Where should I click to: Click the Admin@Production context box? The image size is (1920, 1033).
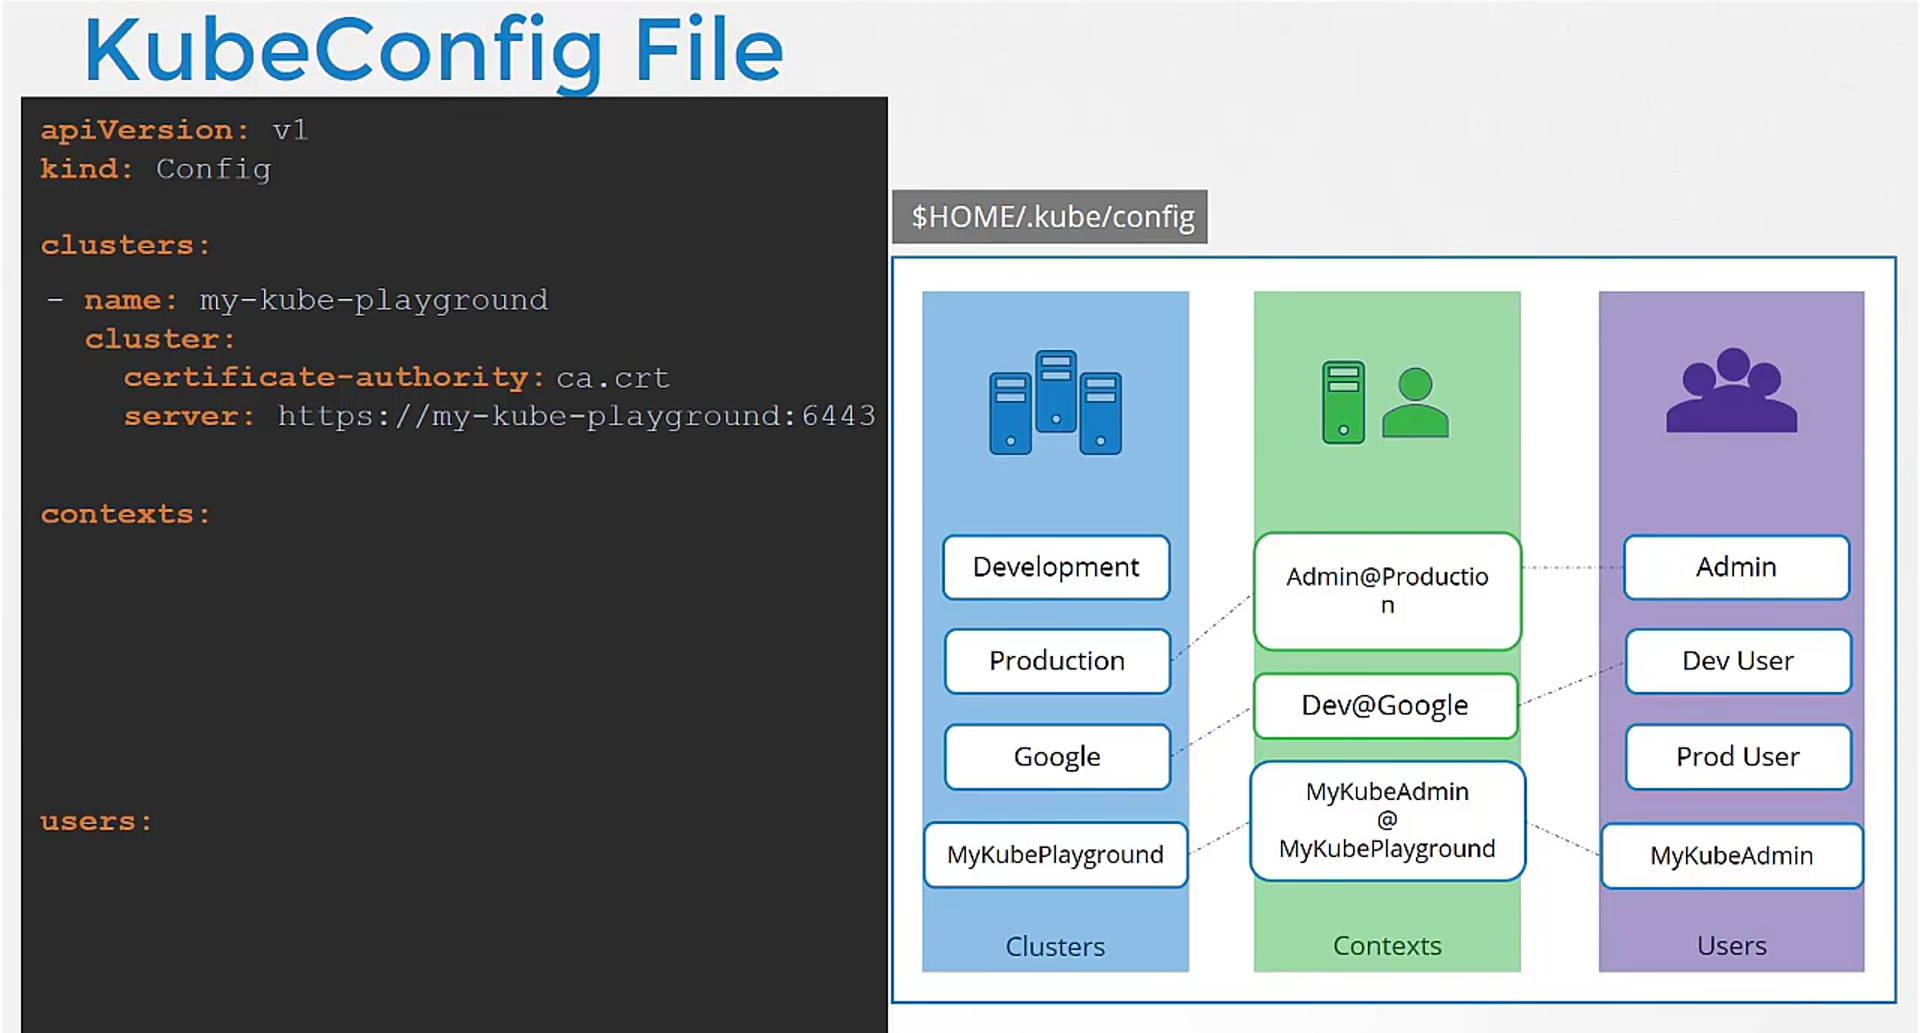1387,591
